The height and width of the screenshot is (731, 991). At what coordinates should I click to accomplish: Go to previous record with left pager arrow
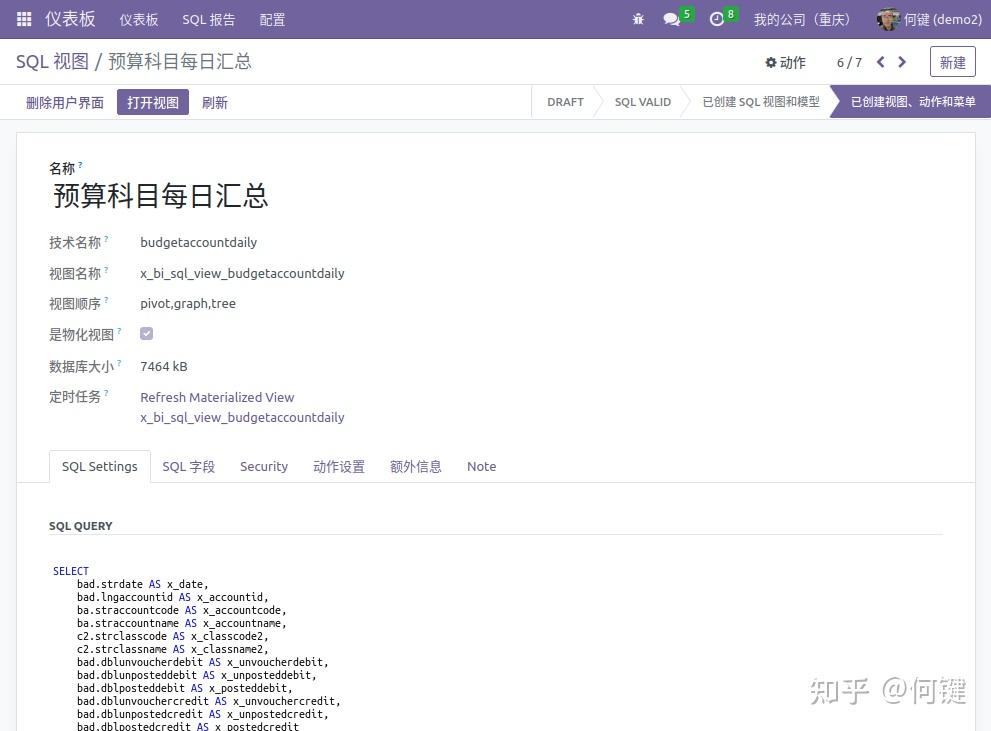tap(880, 62)
